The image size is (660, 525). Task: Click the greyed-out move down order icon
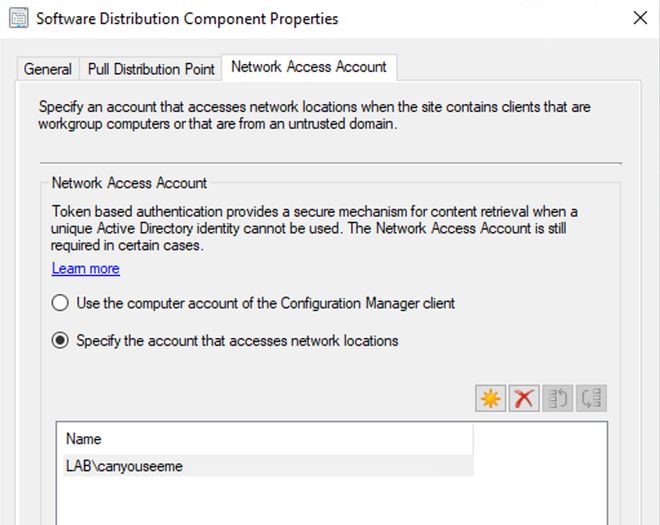[591, 399]
